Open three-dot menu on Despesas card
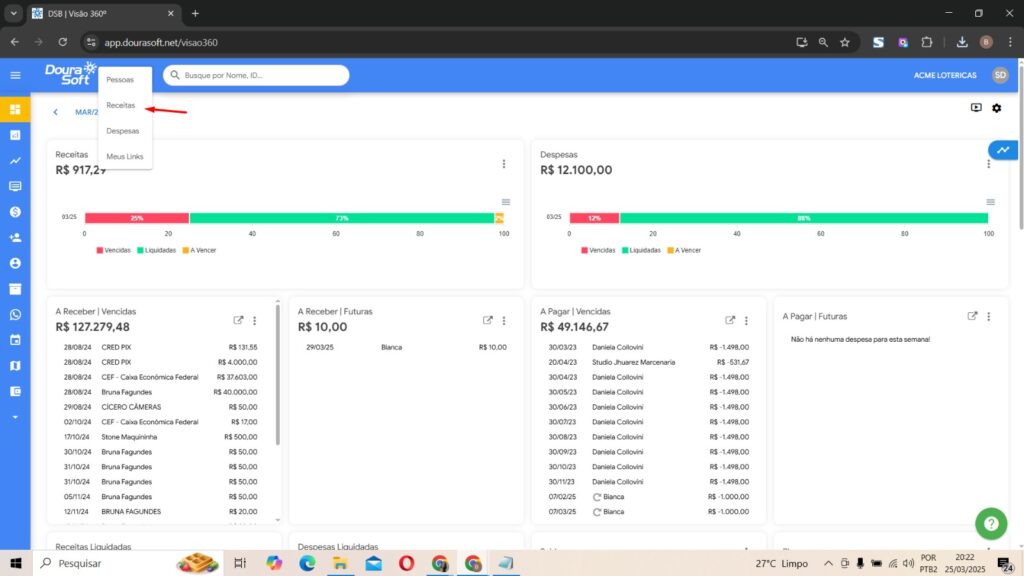Viewport: 1024px width, 576px height. pos(988,164)
